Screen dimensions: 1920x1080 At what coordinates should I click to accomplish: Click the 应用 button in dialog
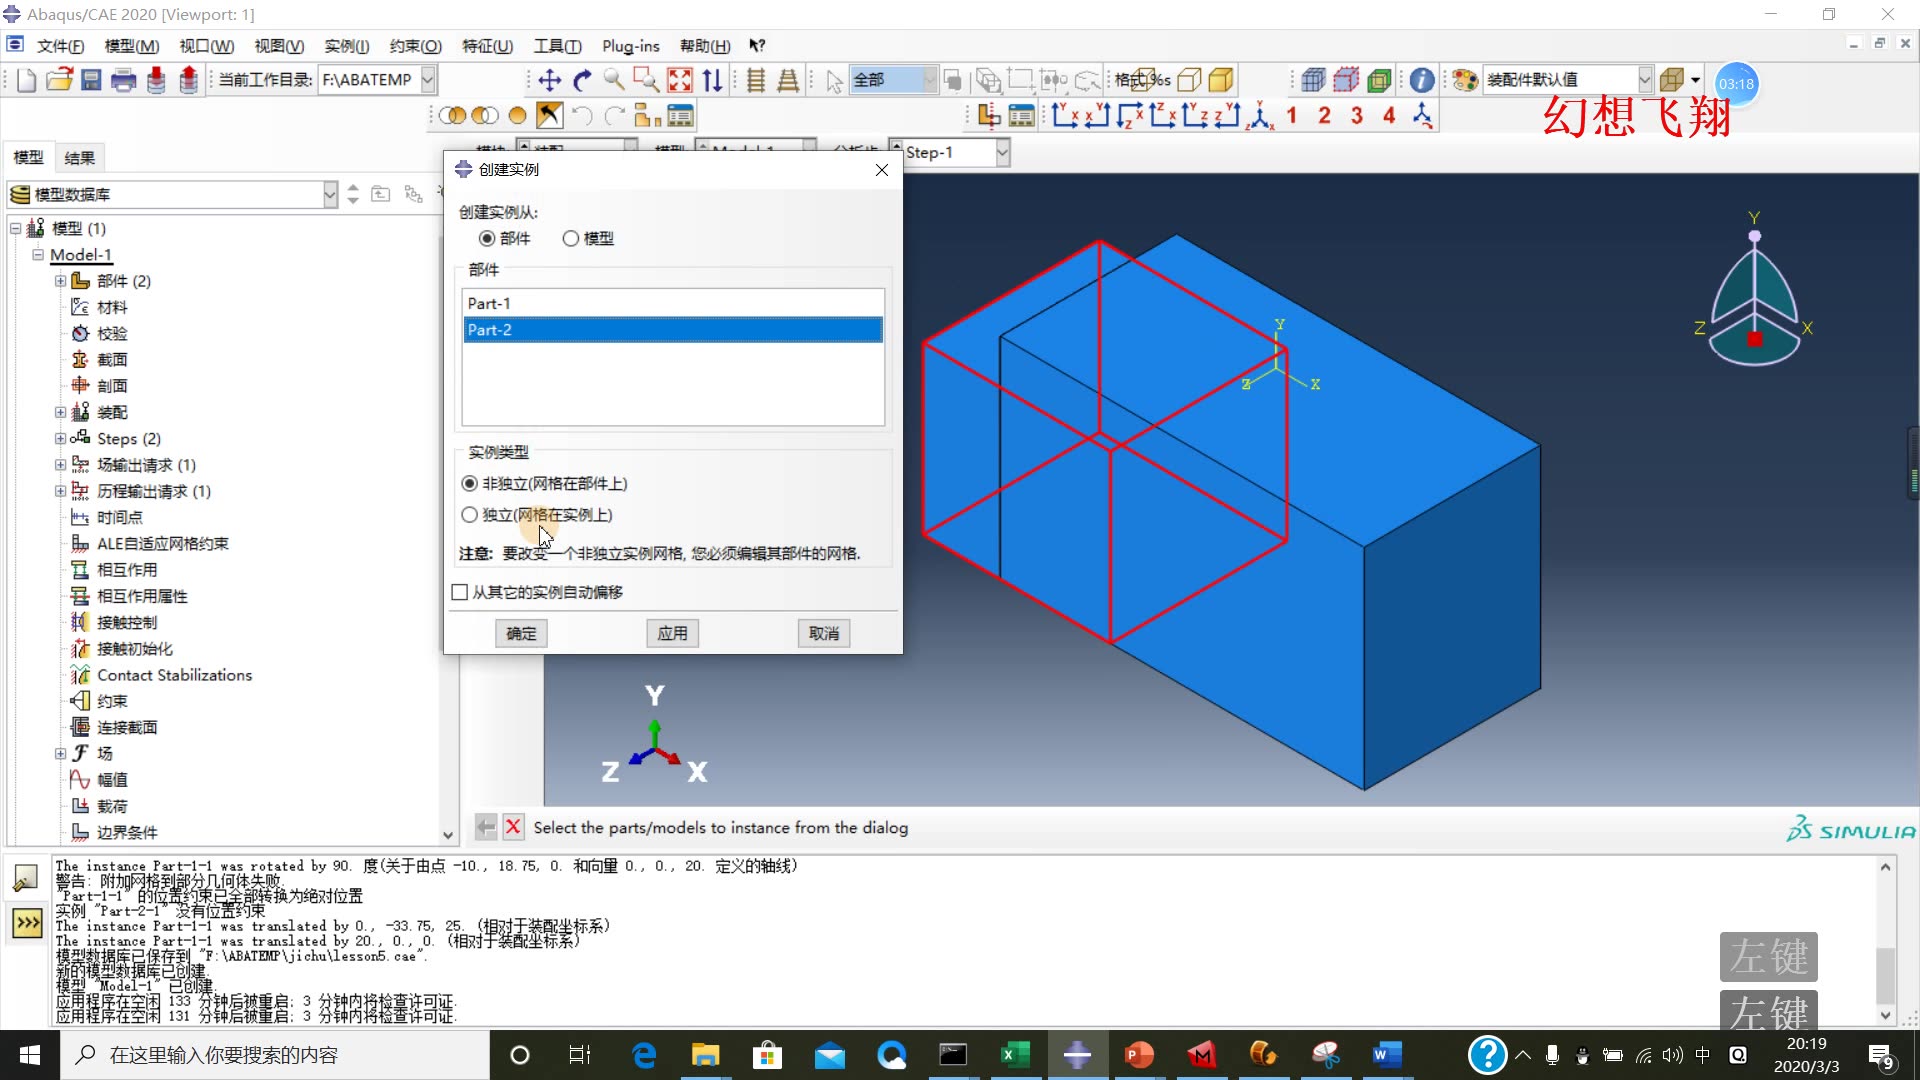[672, 633]
